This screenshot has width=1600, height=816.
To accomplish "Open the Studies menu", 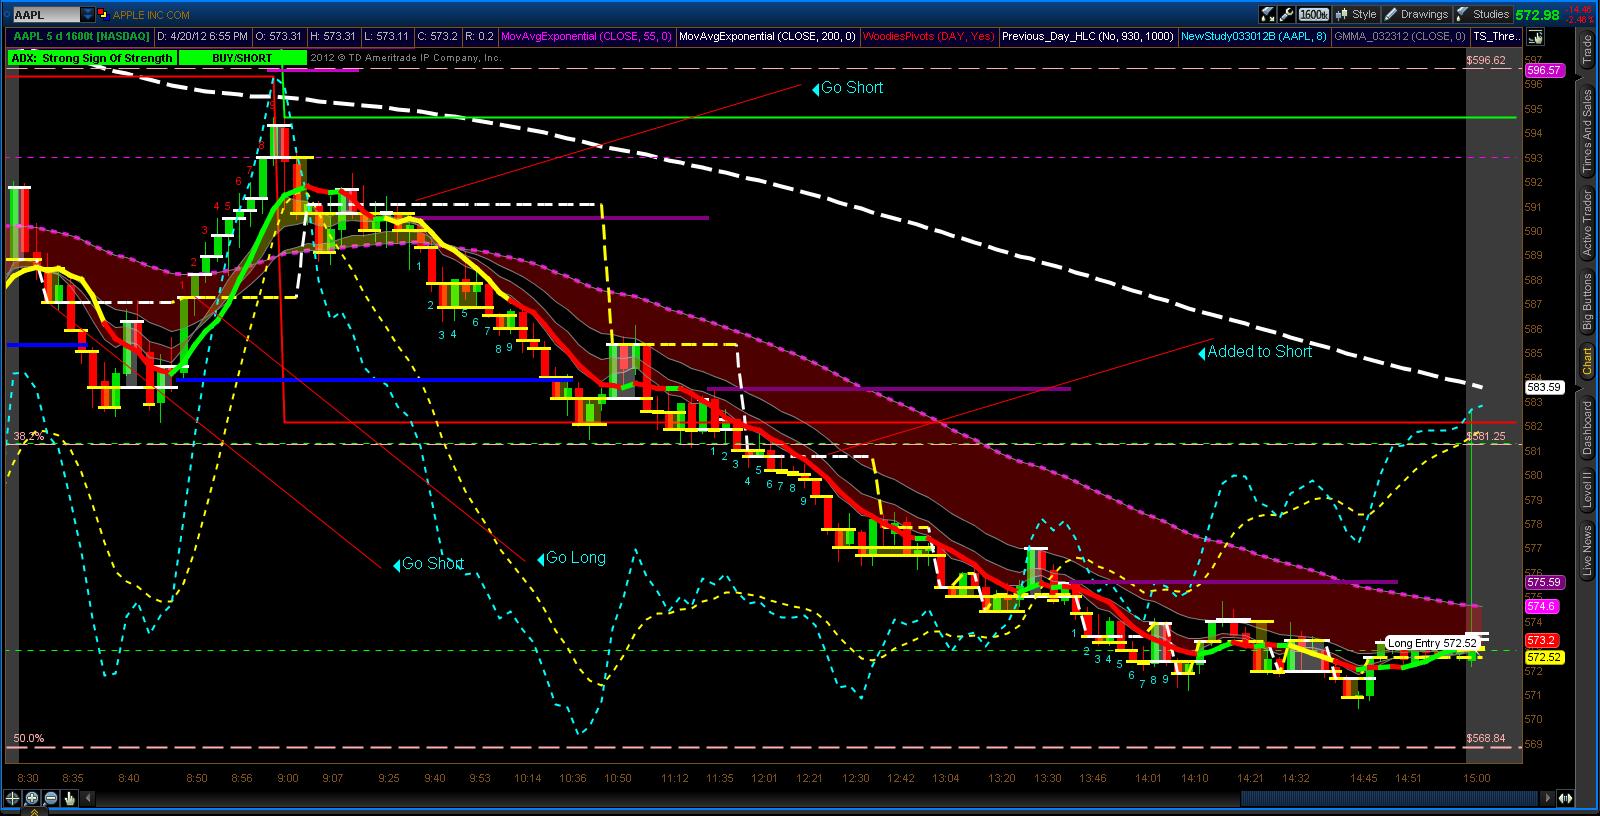I will pyautogui.click(x=1483, y=14).
